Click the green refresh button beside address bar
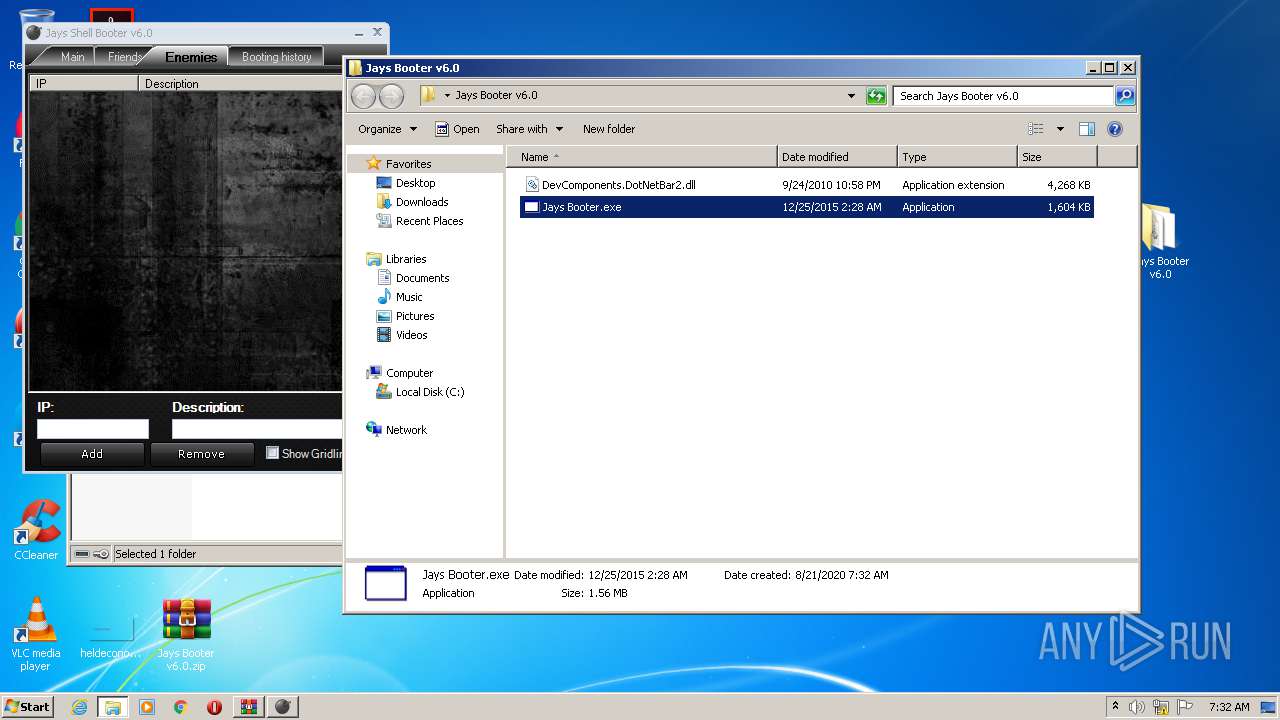This screenshot has width=1280, height=720. click(x=876, y=96)
